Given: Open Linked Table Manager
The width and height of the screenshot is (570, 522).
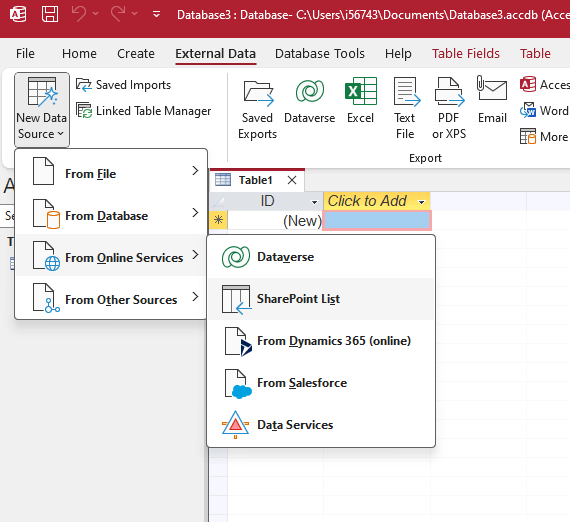Looking at the screenshot, I should (144, 111).
